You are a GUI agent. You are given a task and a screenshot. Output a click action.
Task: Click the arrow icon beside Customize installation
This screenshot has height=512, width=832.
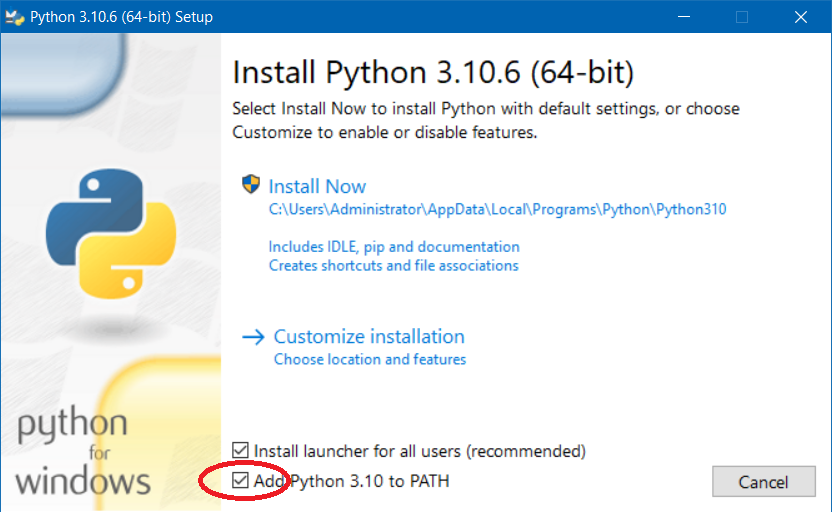(x=253, y=337)
